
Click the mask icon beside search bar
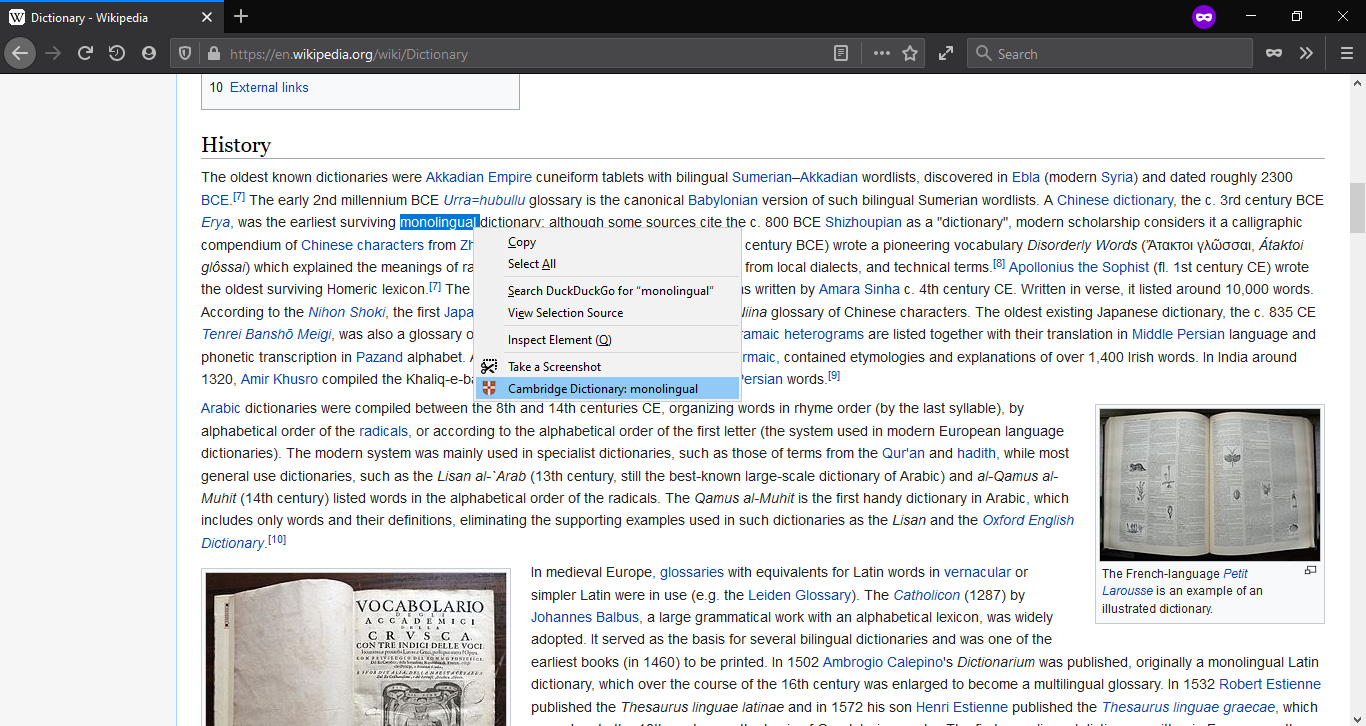coord(1274,54)
